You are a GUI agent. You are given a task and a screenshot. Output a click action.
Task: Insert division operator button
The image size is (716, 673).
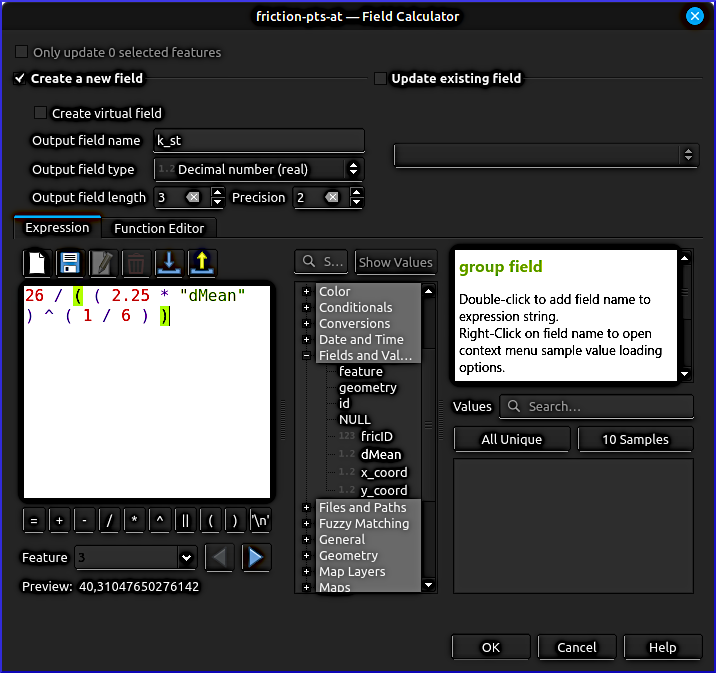click(110, 521)
